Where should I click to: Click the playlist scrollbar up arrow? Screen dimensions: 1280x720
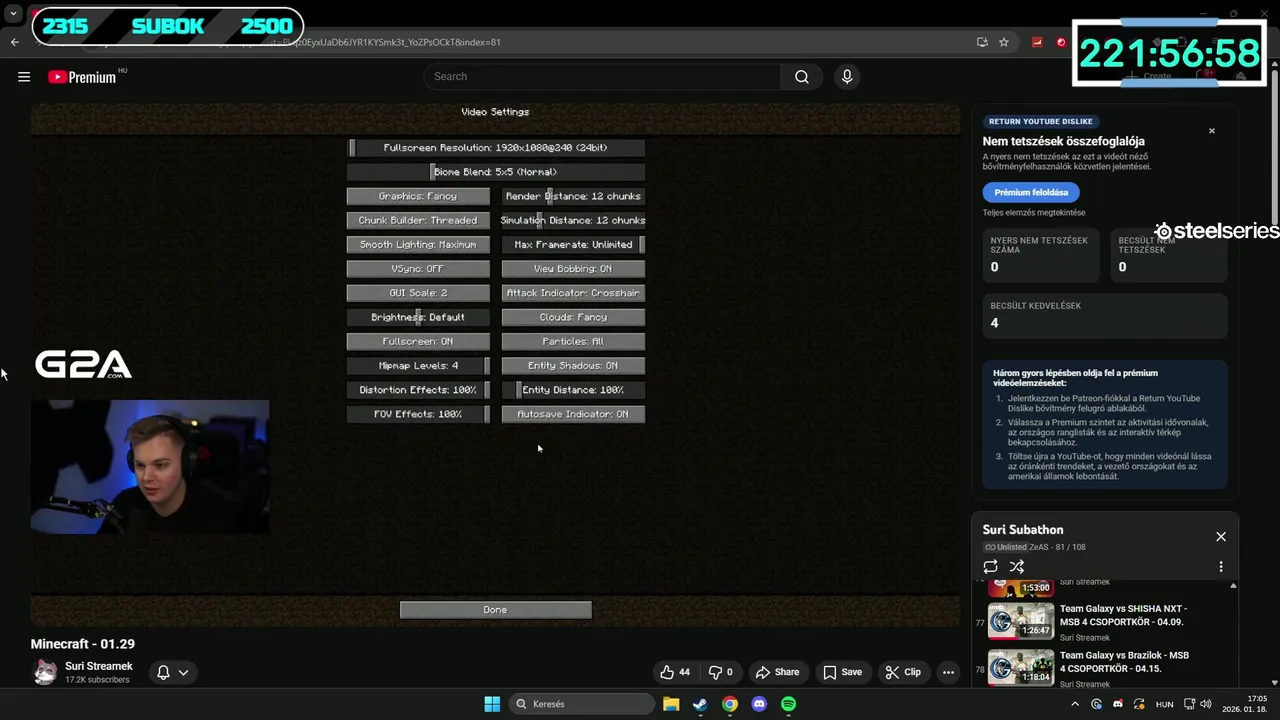[x=1233, y=585]
